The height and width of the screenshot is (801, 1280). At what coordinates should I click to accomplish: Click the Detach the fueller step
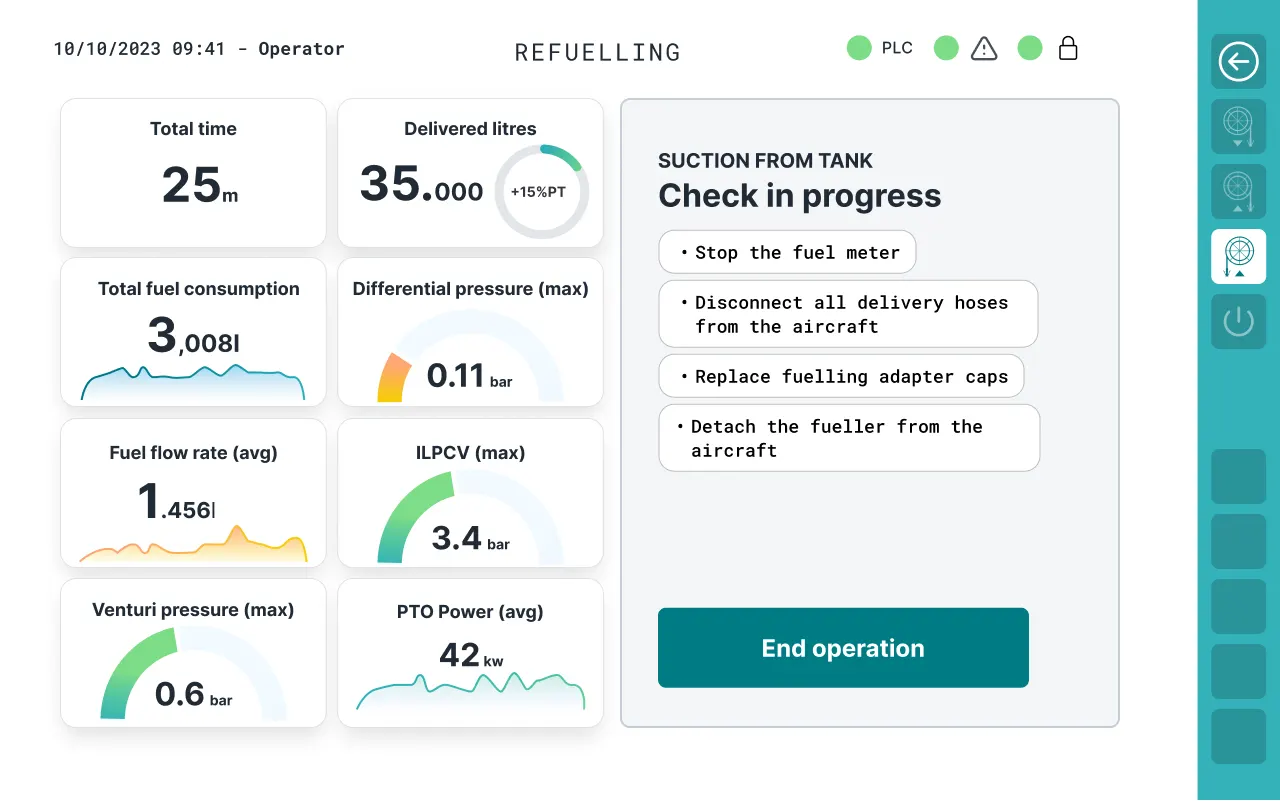[x=849, y=438]
